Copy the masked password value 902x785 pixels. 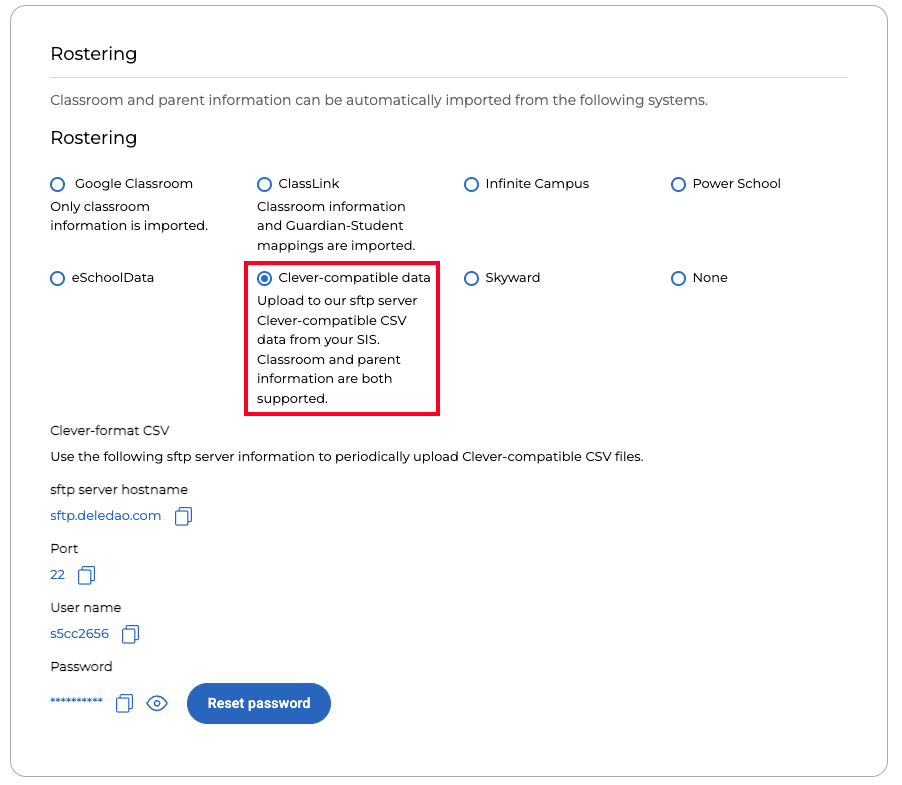coord(124,703)
